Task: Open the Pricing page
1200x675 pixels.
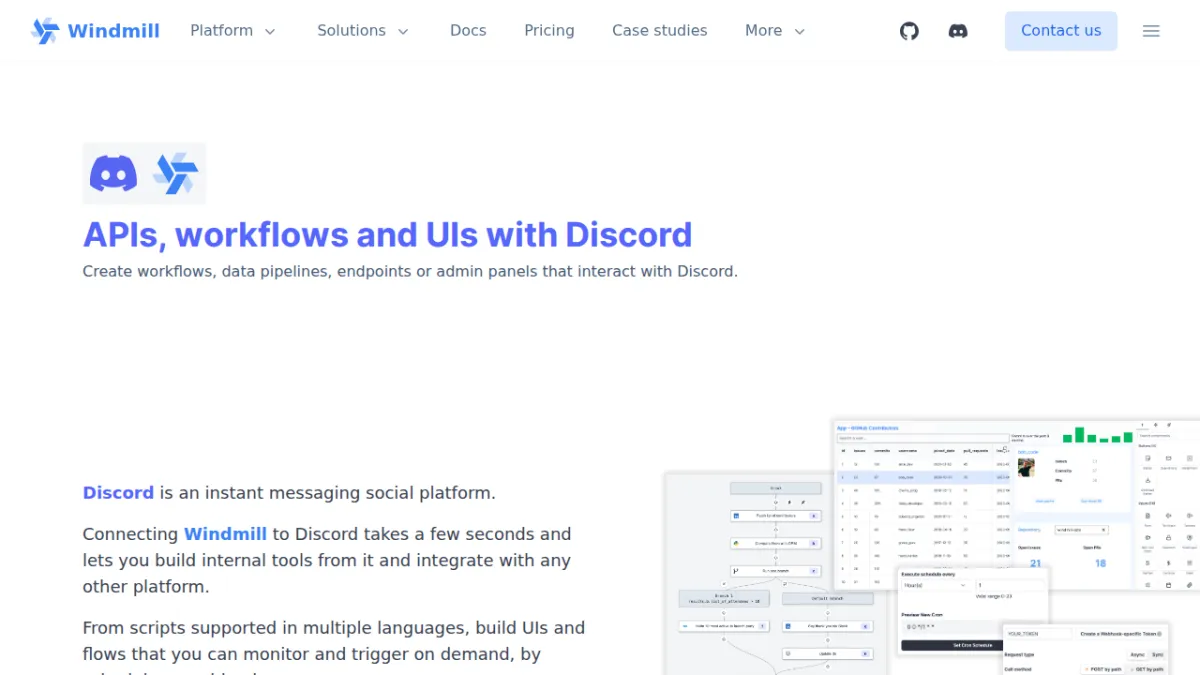Action: 549,31
